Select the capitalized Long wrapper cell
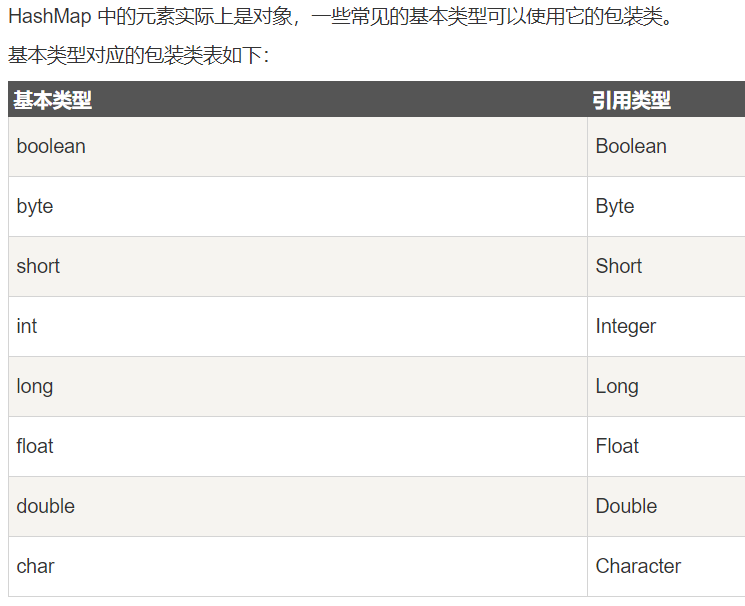The height and width of the screenshot is (606, 745). pos(617,386)
